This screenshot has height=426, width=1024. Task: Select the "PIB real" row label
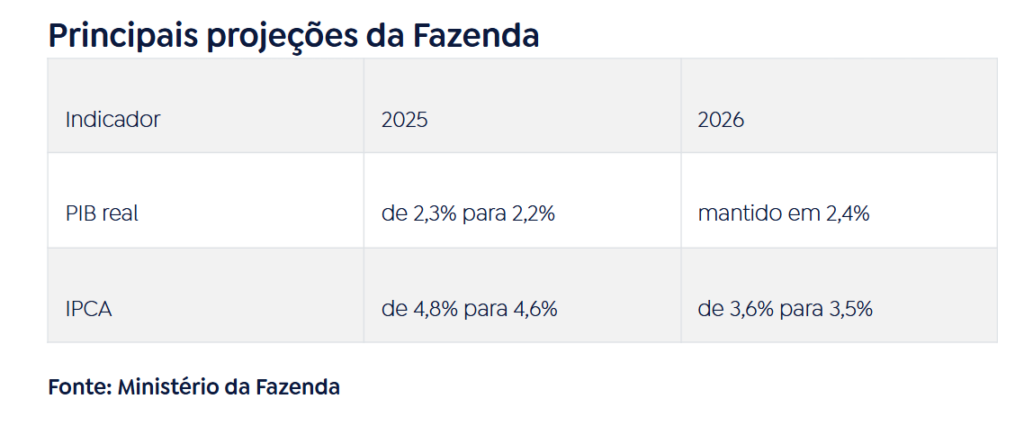[101, 214]
